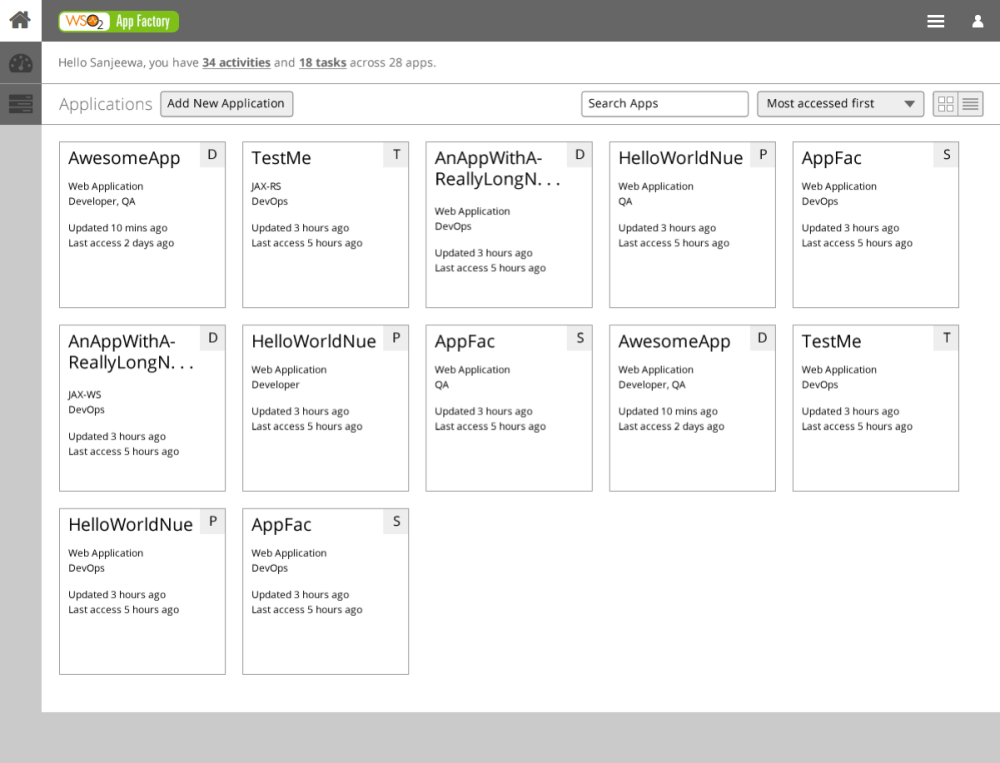Switch to list view layout
The height and width of the screenshot is (763, 1000).
point(970,103)
